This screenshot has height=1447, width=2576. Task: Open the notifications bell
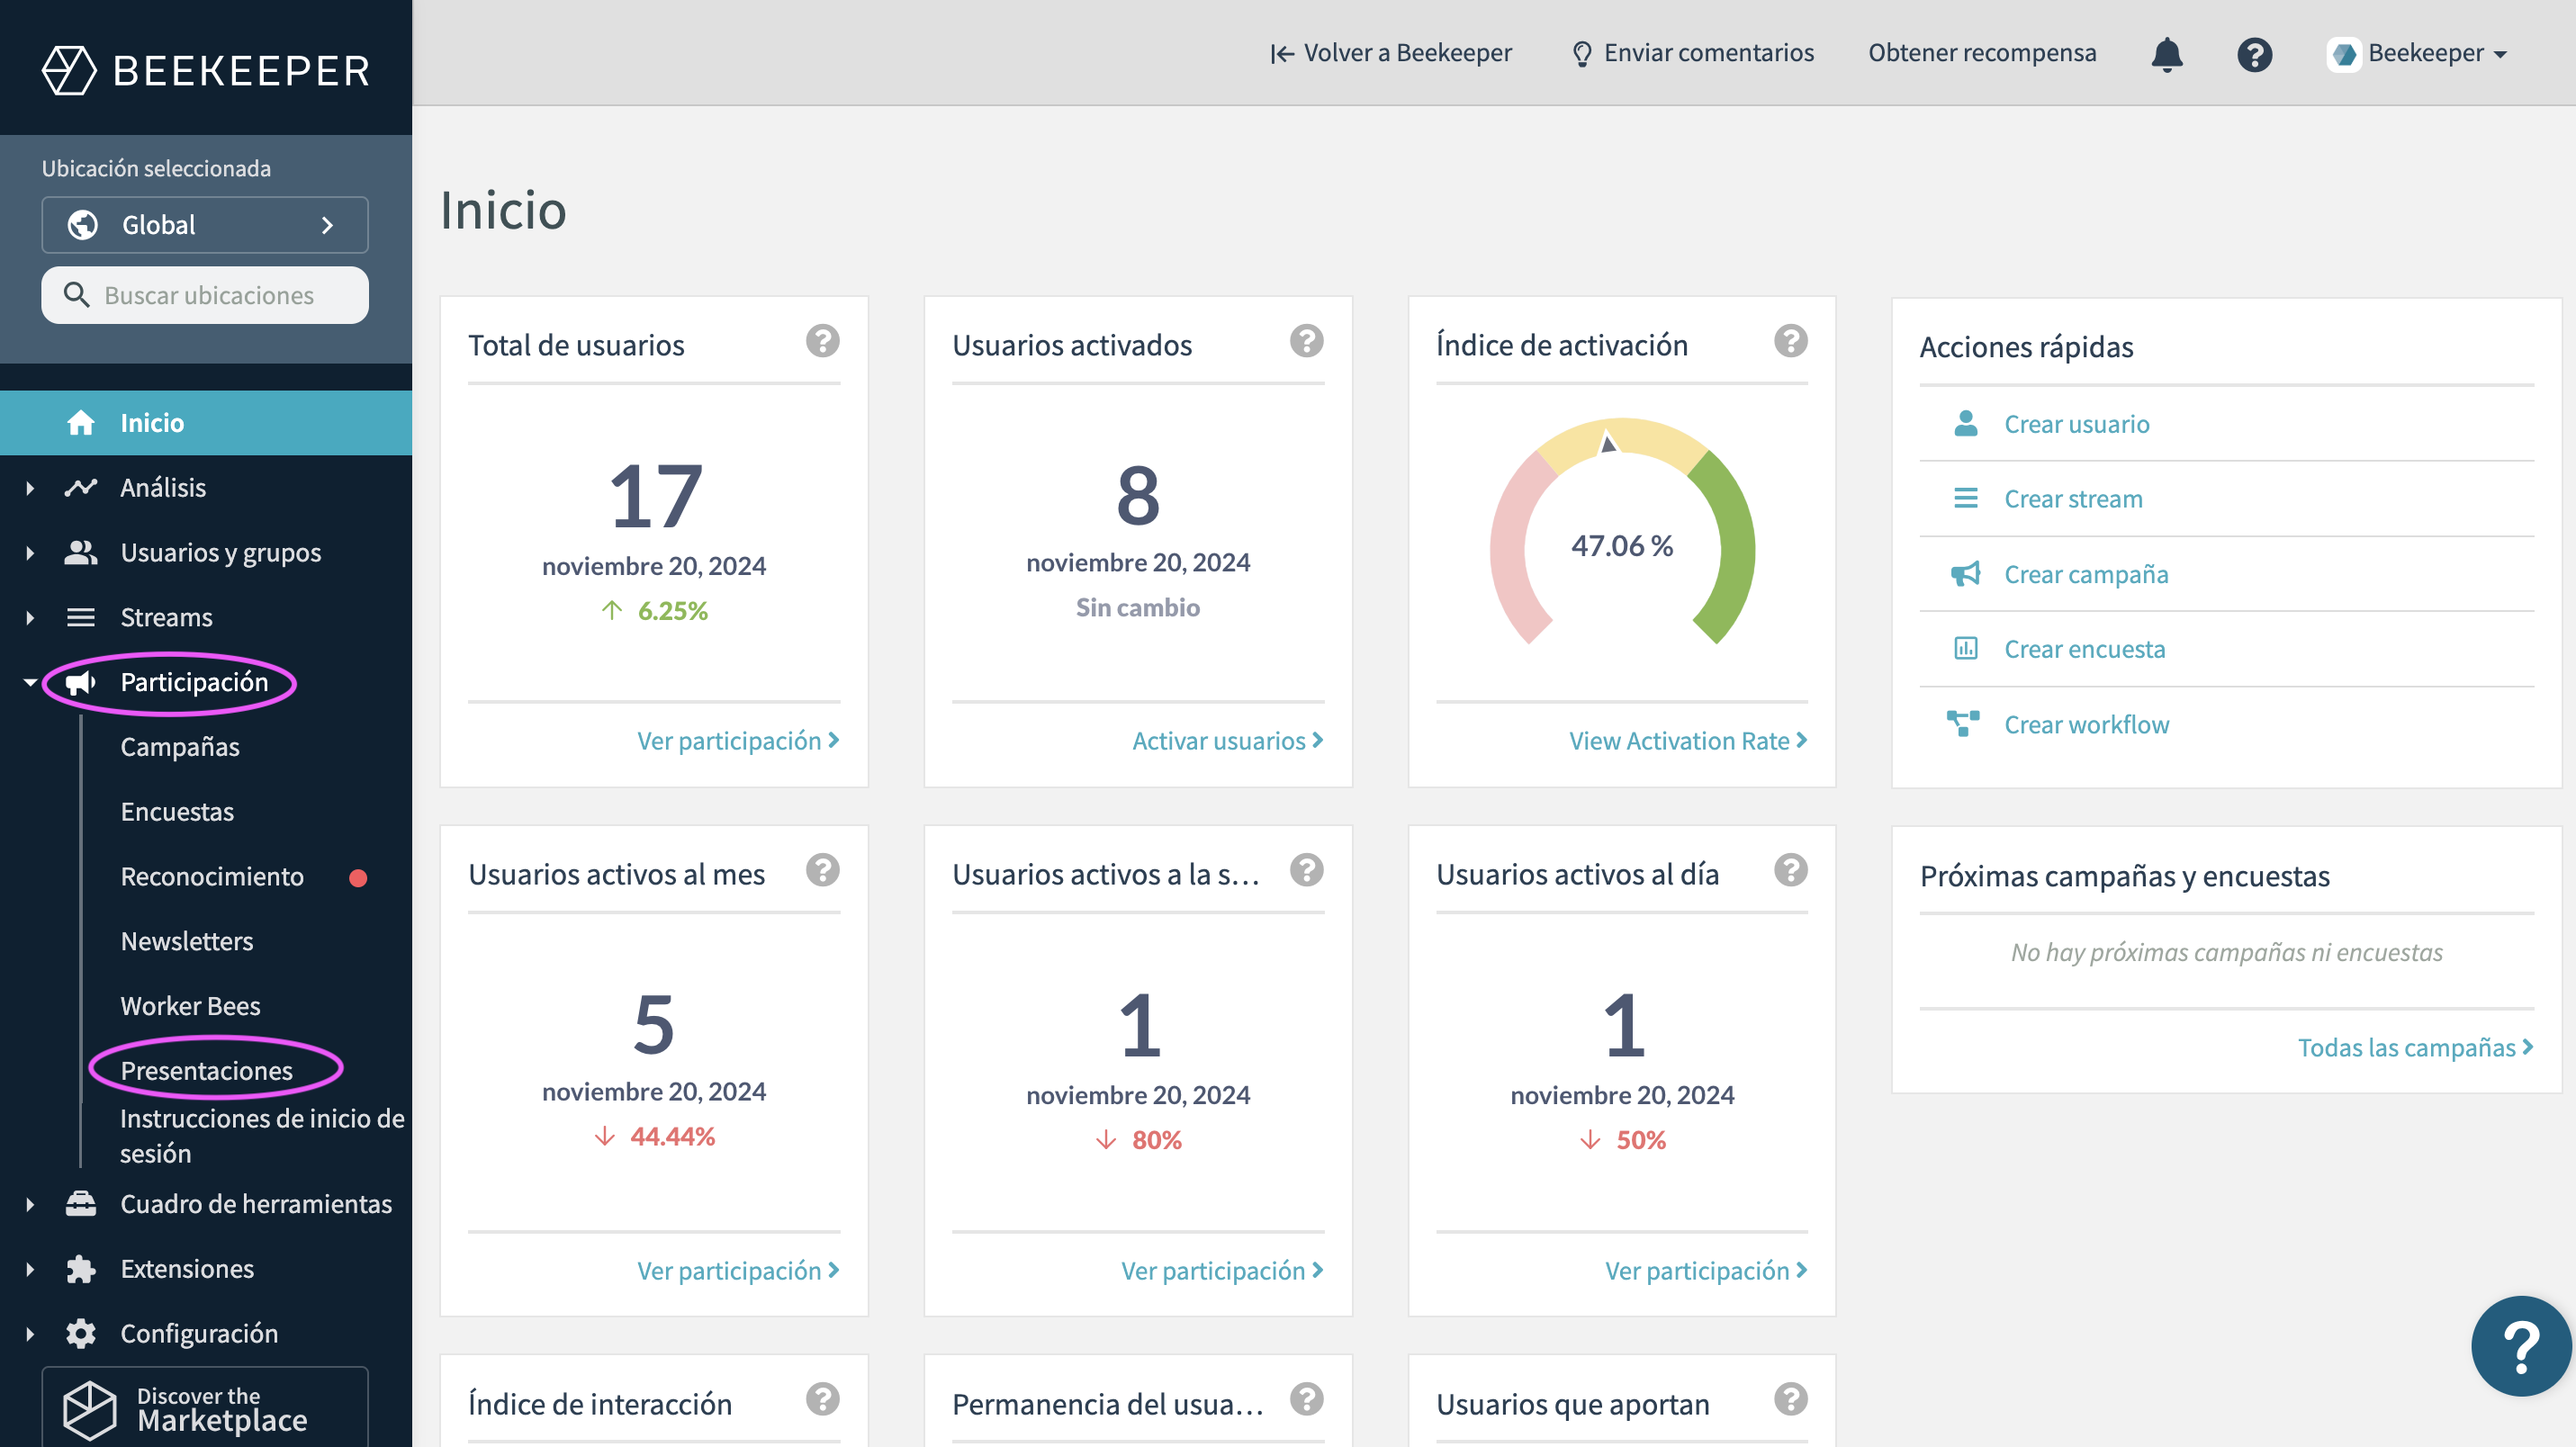coord(2166,54)
